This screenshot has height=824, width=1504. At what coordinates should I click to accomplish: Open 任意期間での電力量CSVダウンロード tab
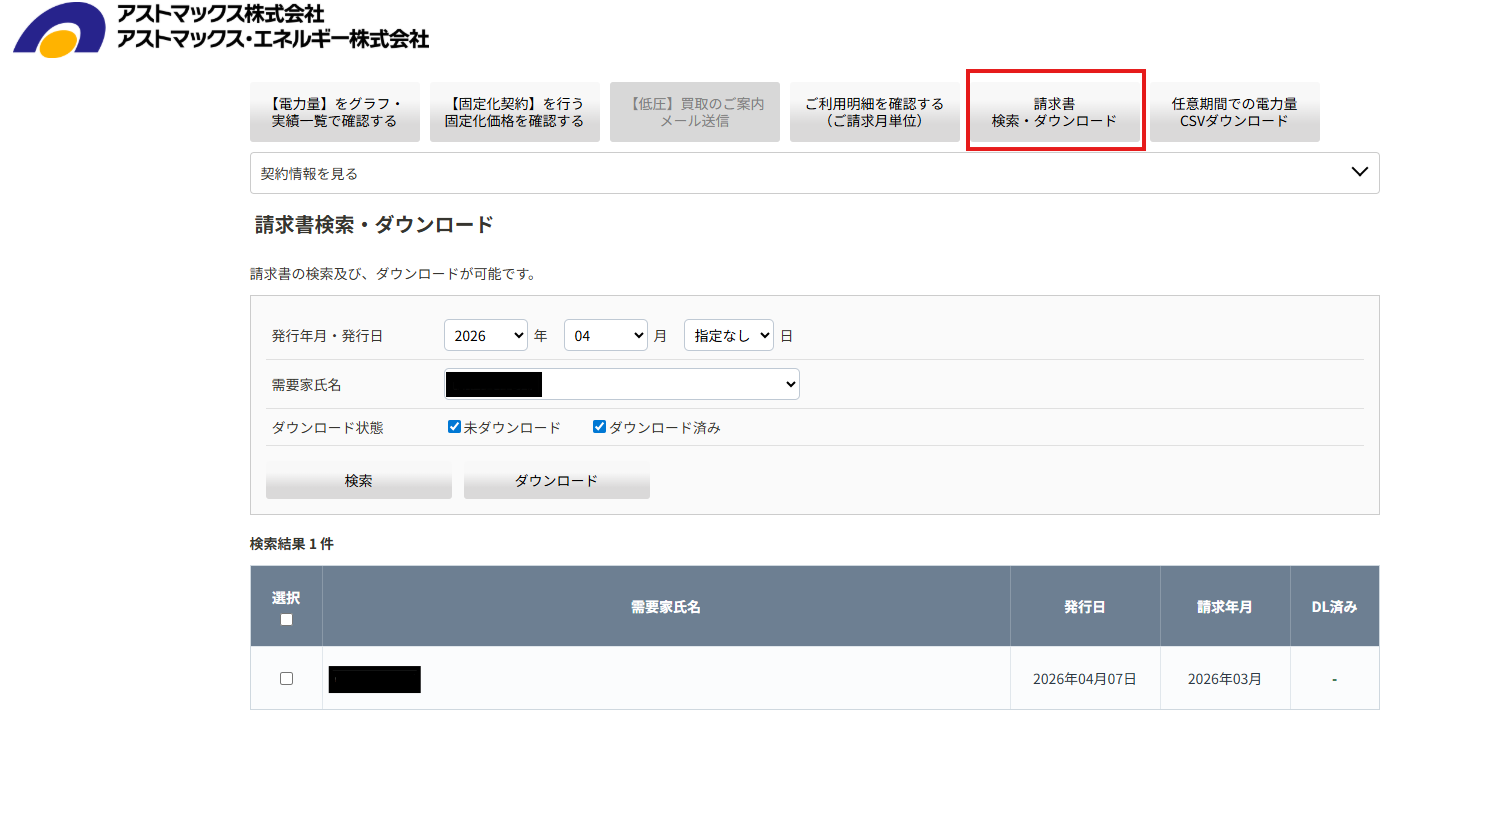point(1235,112)
